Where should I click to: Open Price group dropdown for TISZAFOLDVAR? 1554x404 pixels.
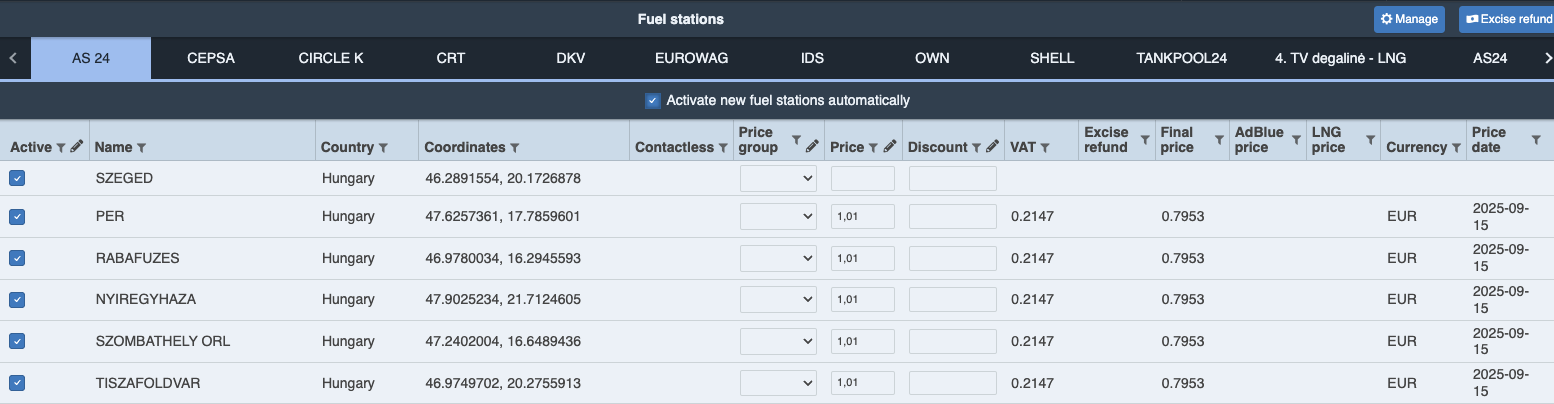tap(778, 383)
